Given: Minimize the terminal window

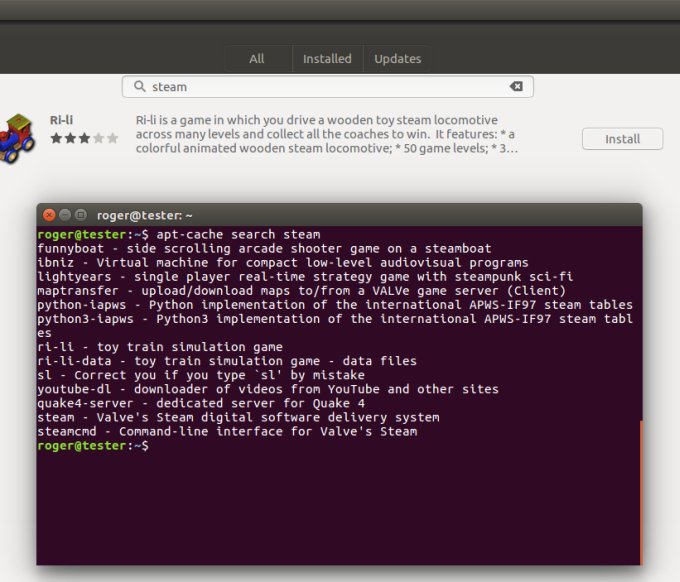Looking at the screenshot, I should (x=65, y=215).
